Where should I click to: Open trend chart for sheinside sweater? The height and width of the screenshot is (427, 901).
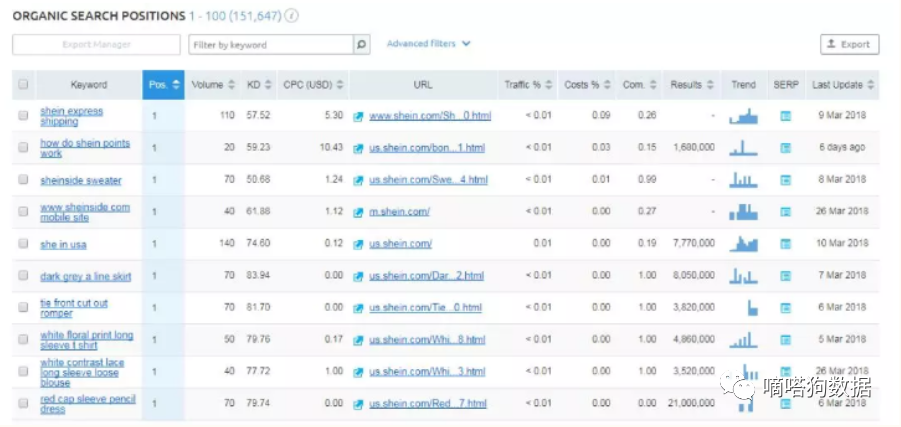(x=744, y=180)
